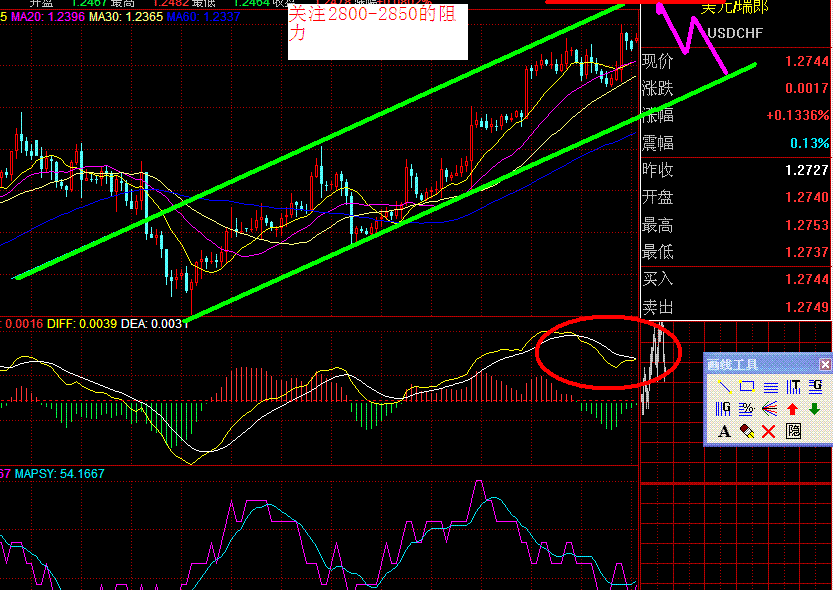
Task: Click the 涨幅 value +0.1336%
Action: pyautogui.click(x=797, y=115)
